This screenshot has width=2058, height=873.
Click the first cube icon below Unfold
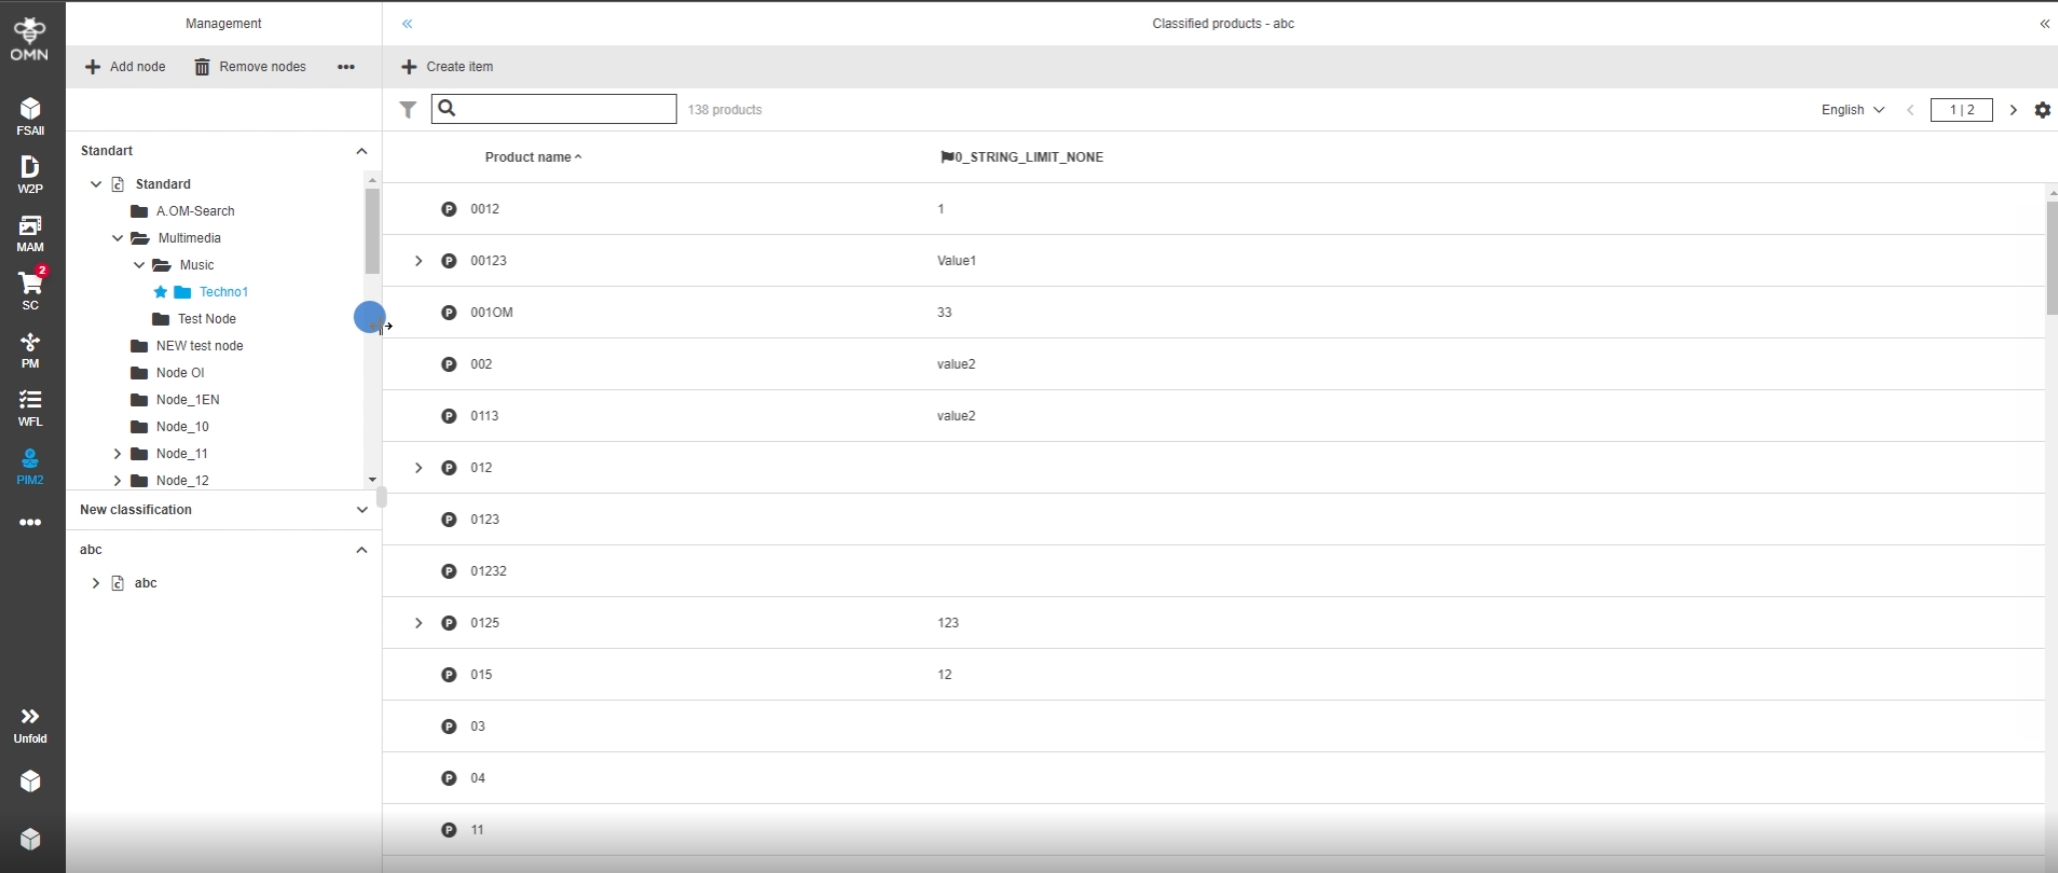pyautogui.click(x=30, y=781)
